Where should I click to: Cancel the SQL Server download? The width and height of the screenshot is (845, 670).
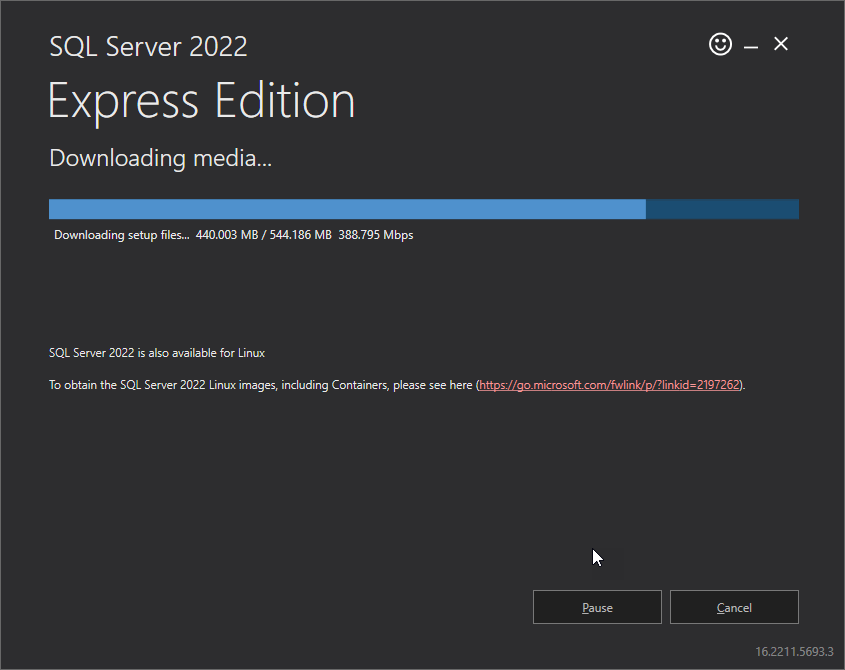click(734, 607)
